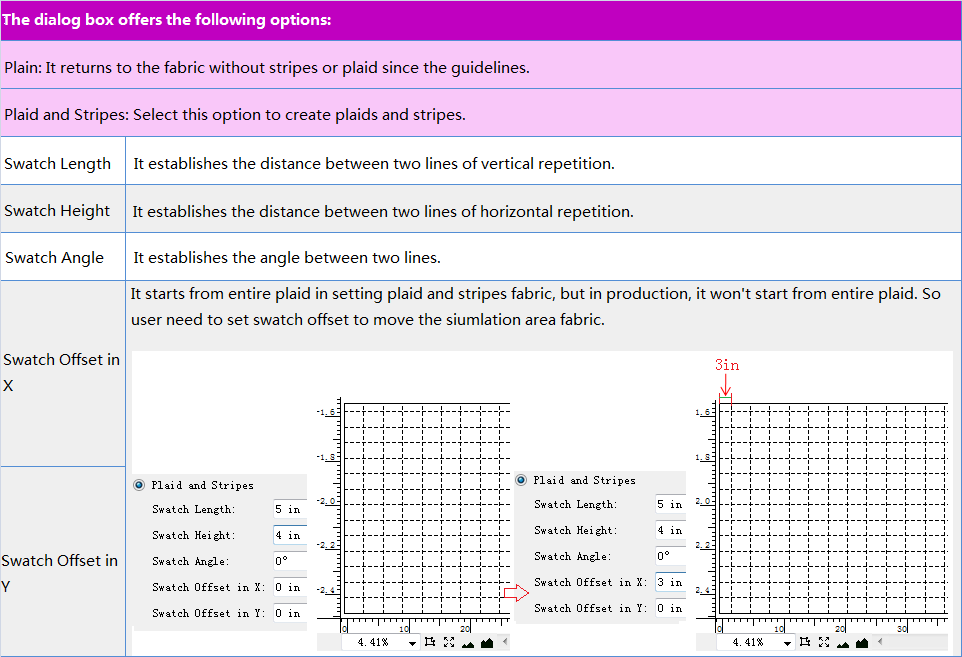Click left Swatch Length field showing 5 in
The width and height of the screenshot is (962, 657).
pos(288,509)
